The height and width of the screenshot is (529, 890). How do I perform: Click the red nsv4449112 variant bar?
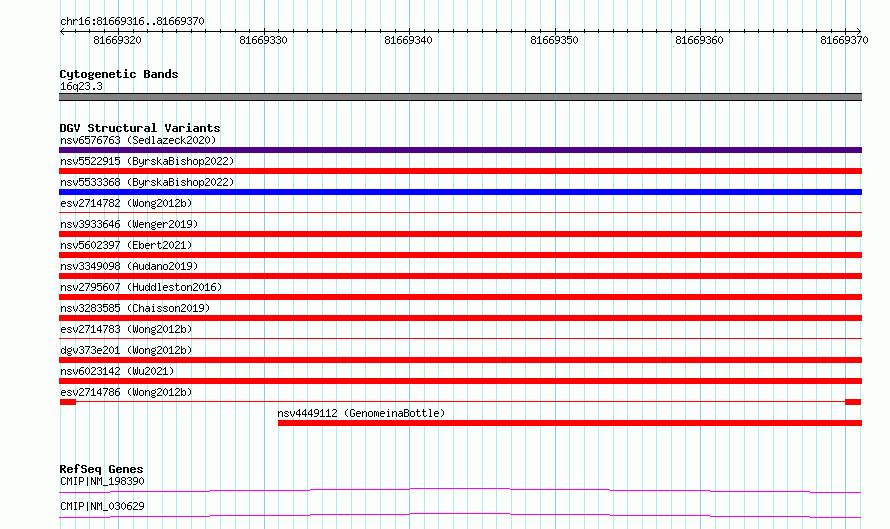(570, 423)
